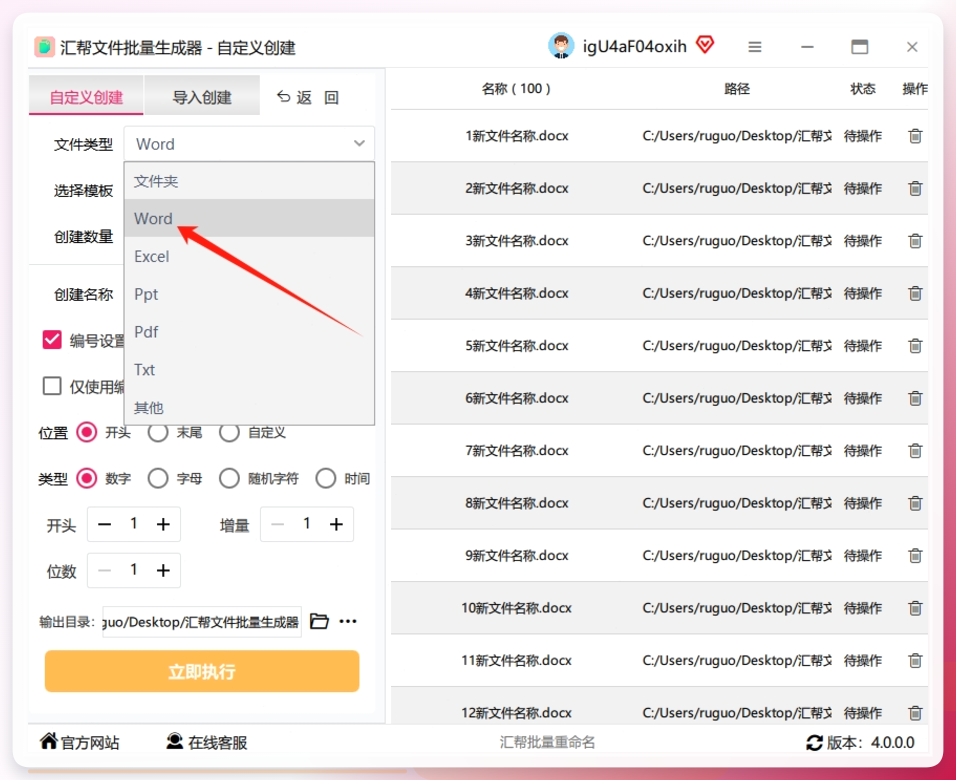Select 末尾 position radio button
The height and width of the screenshot is (780, 956).
tap(158, 432)
